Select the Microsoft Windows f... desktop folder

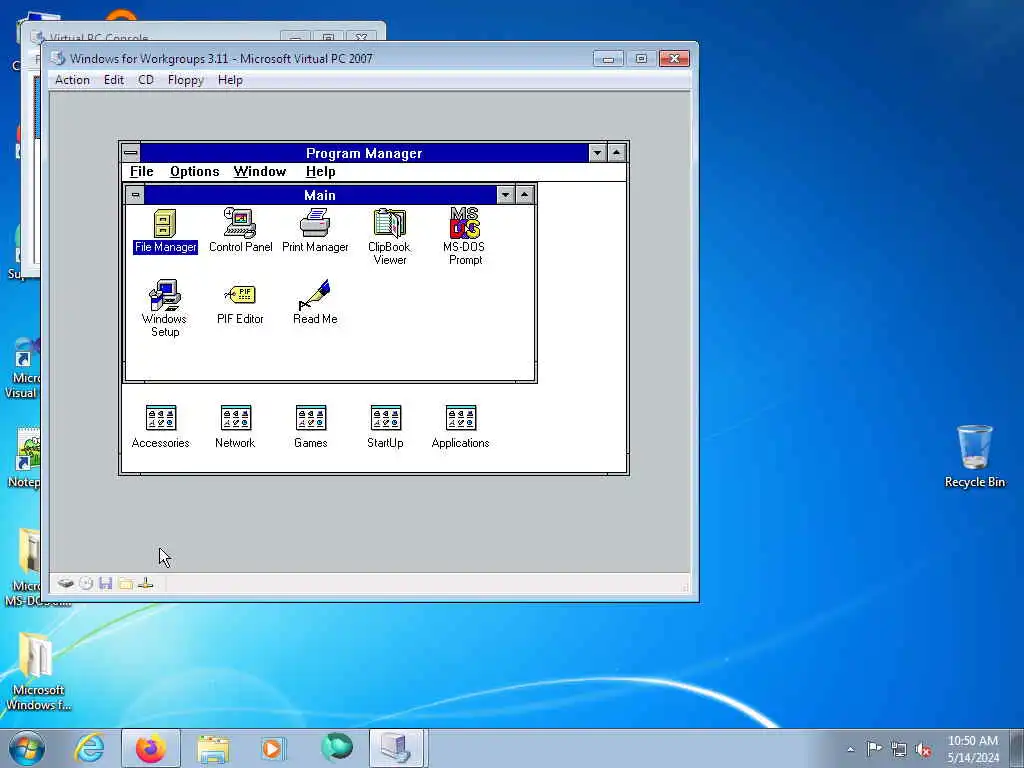click(37, 671)
